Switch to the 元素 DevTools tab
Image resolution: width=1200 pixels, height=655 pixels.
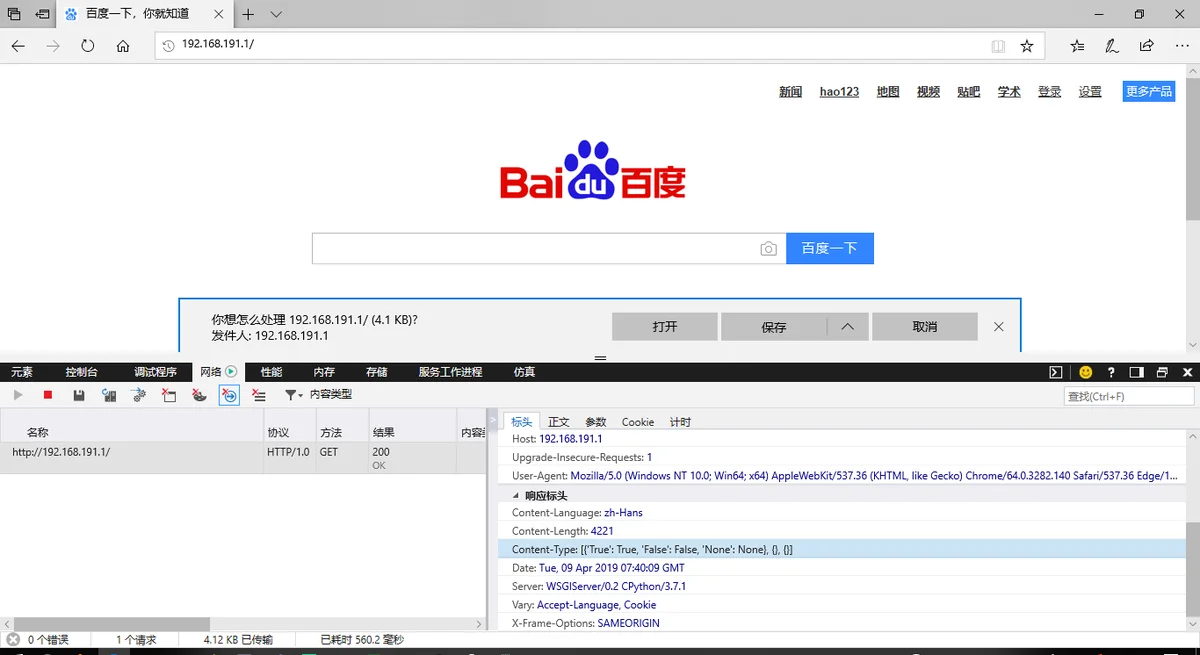point(22,372)
